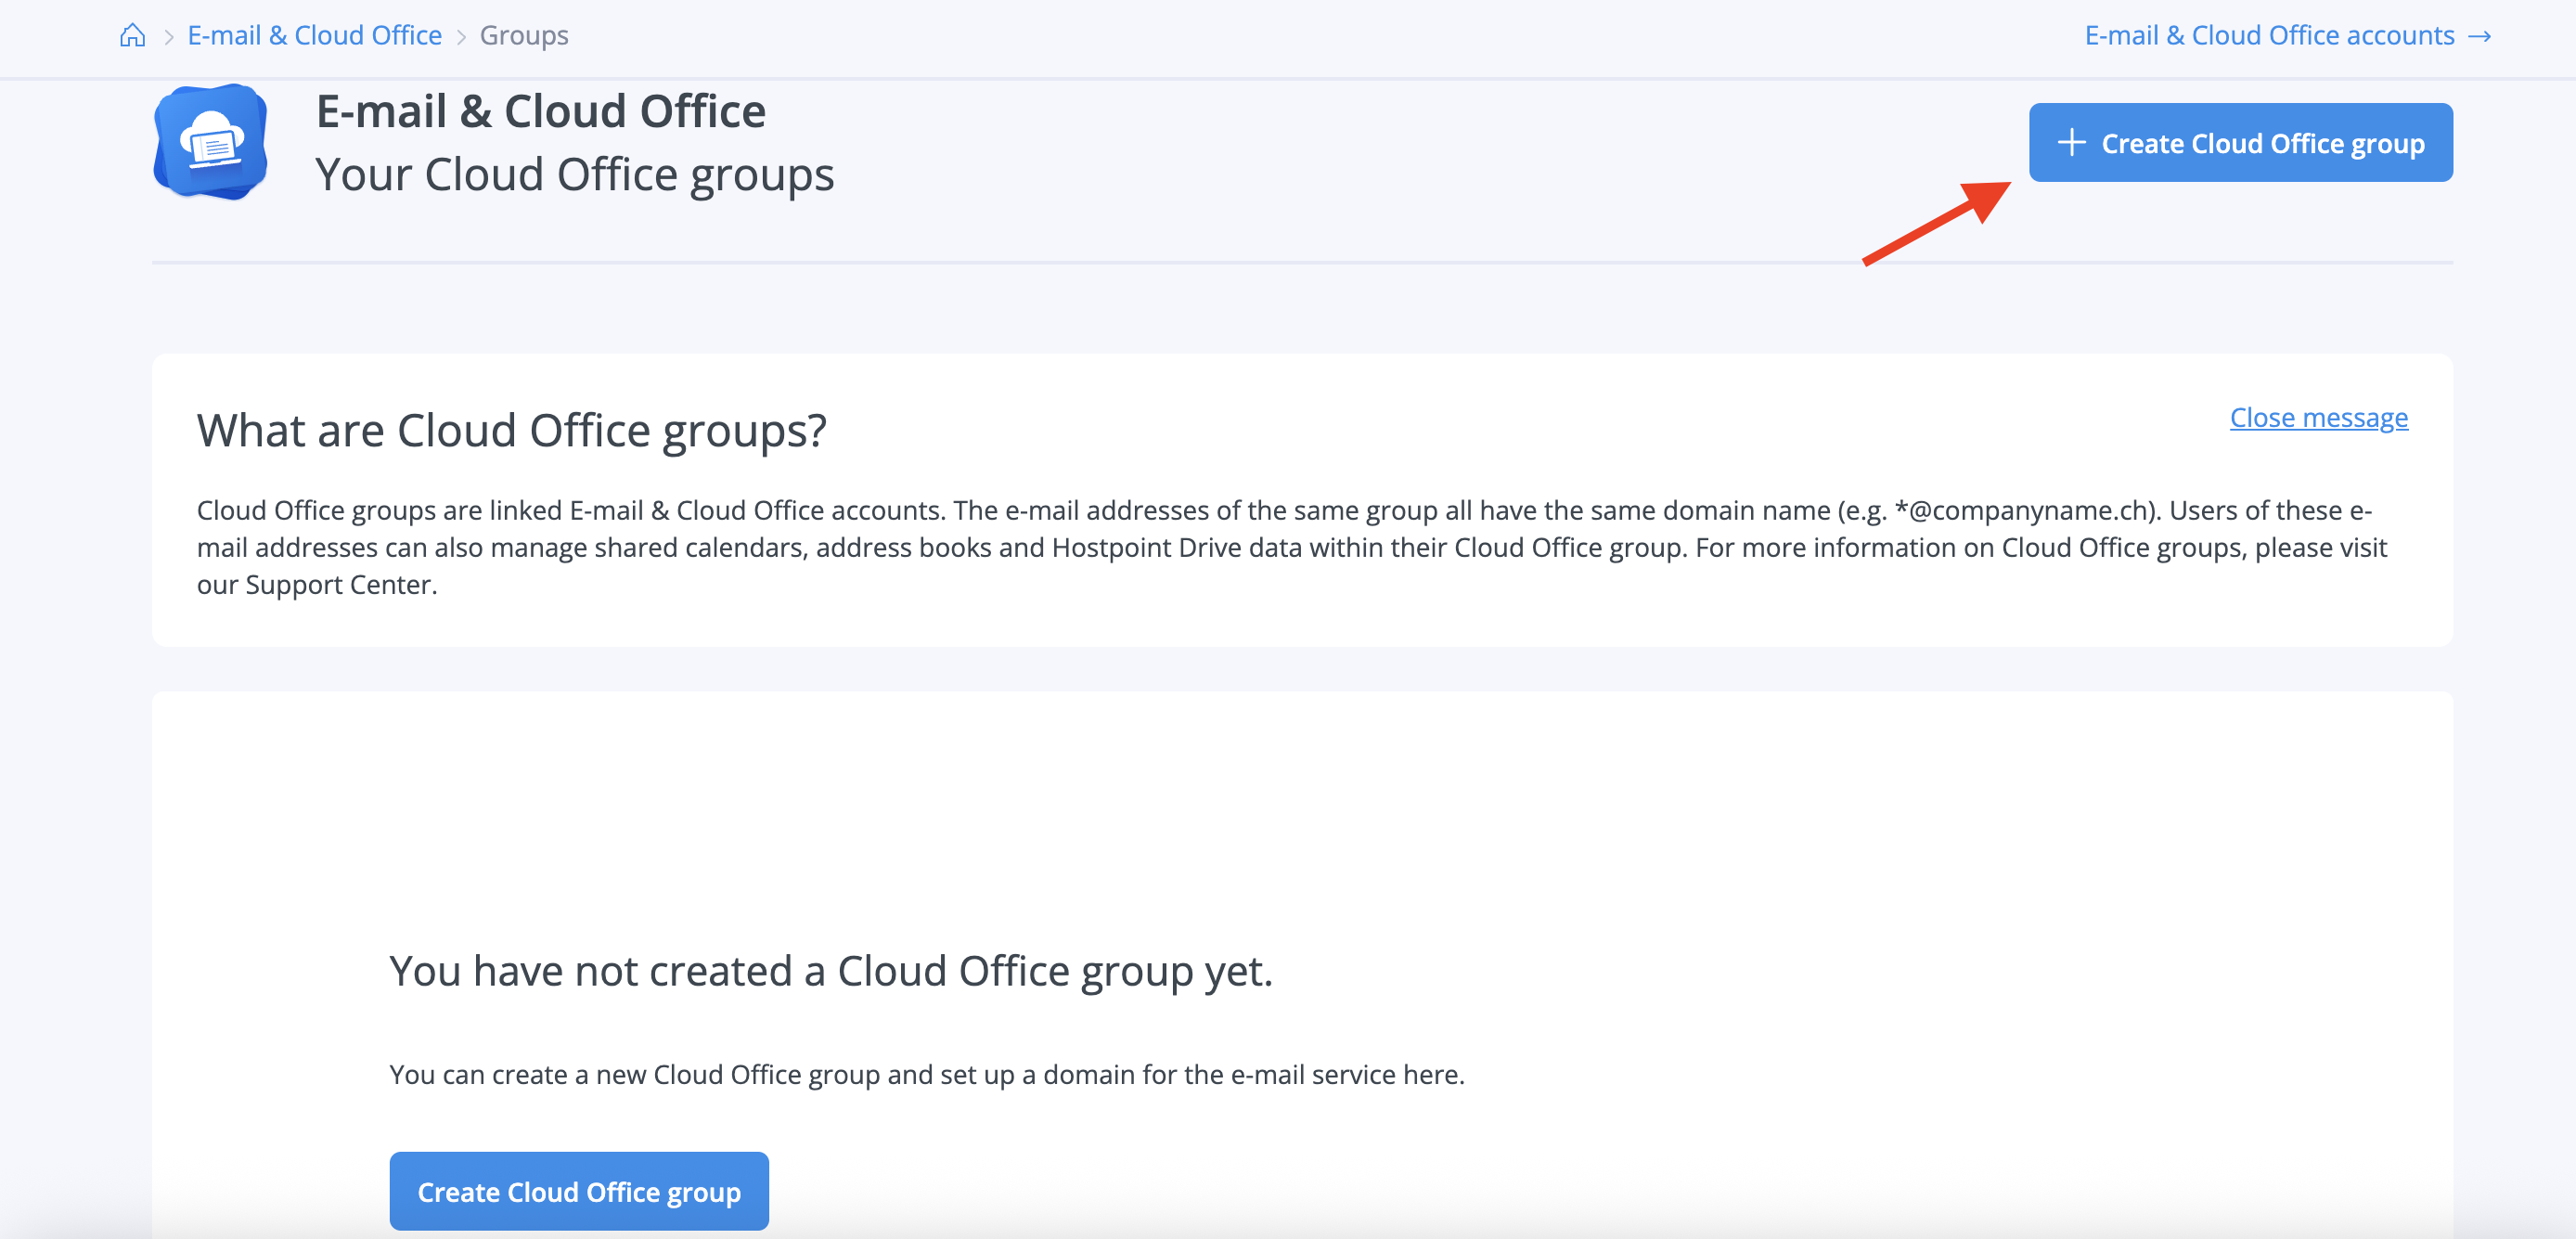Click the Support Center mention in the message

point(340,585)
